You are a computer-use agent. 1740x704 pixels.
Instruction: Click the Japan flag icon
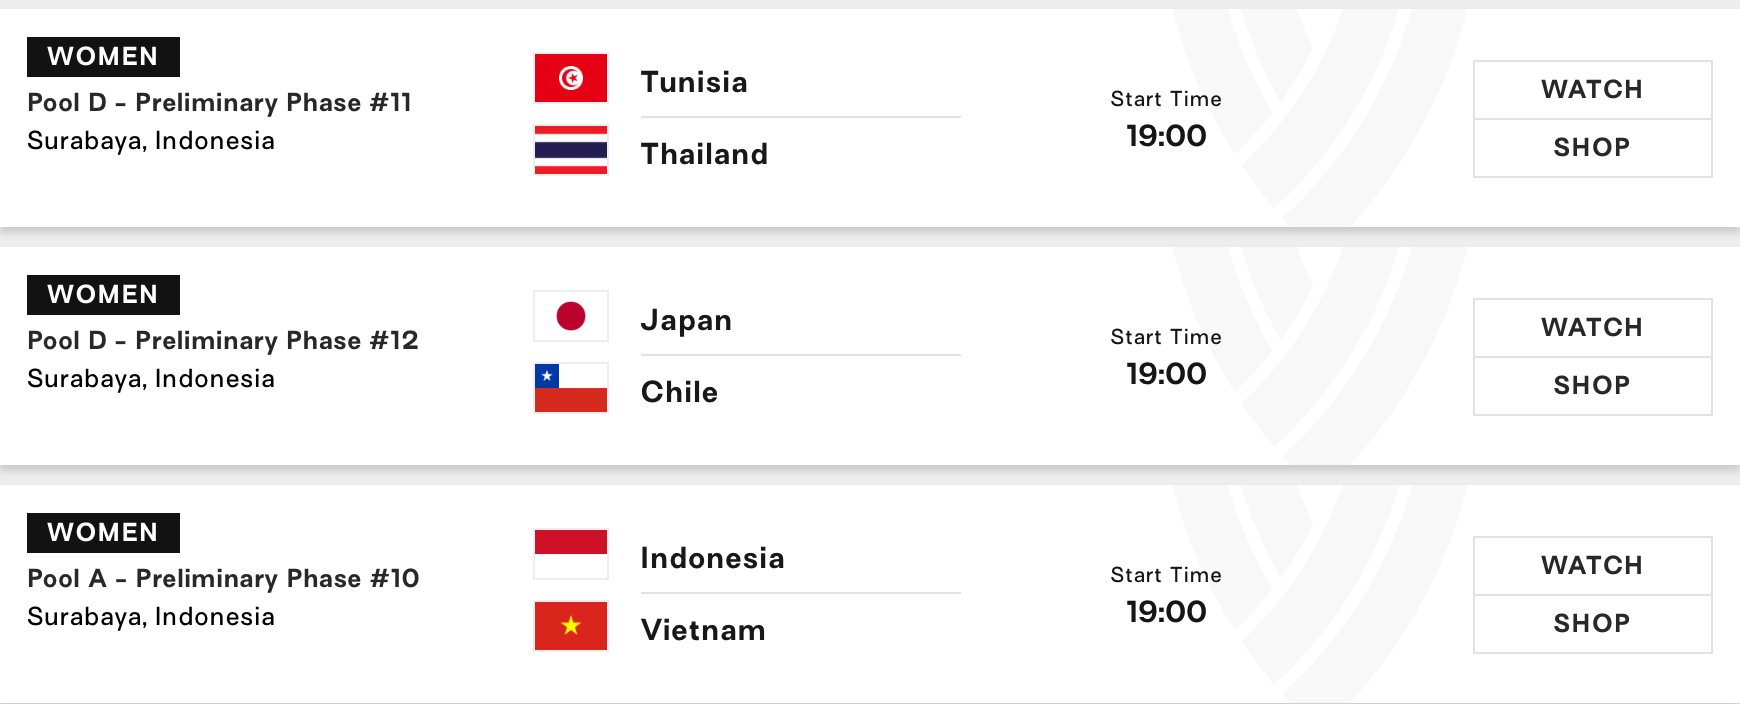pos(571,316)
